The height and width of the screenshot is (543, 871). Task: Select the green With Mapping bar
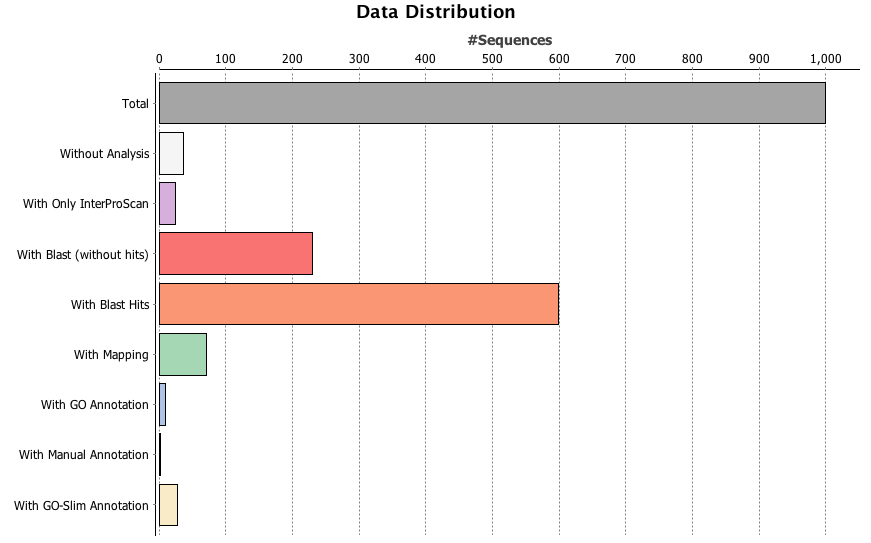[182, 354]
